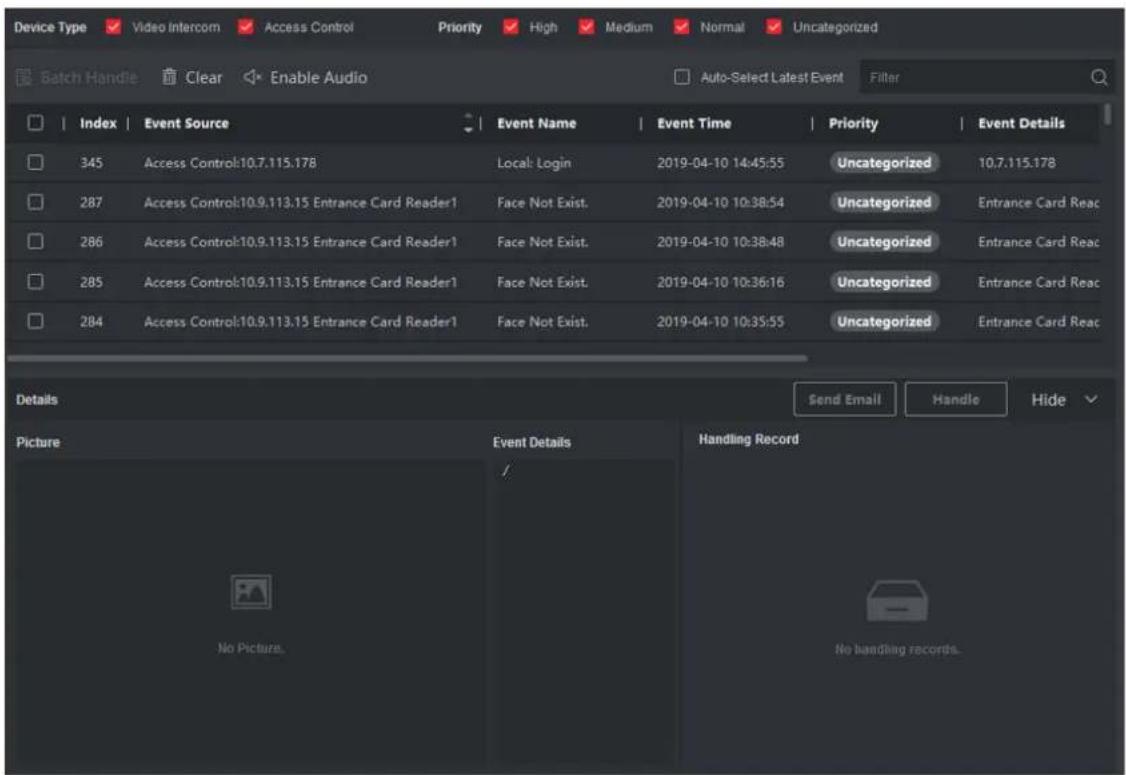Screen dimensions: 1126x775
Task: Click the Uncategorized badge in row 284
Action: [x=884, y=322]
